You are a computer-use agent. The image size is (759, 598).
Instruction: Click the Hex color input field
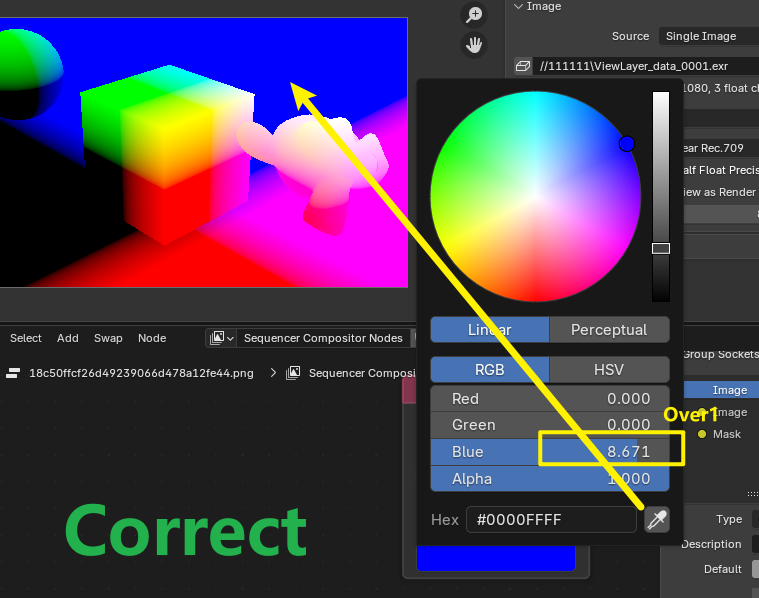click(551, 520)
